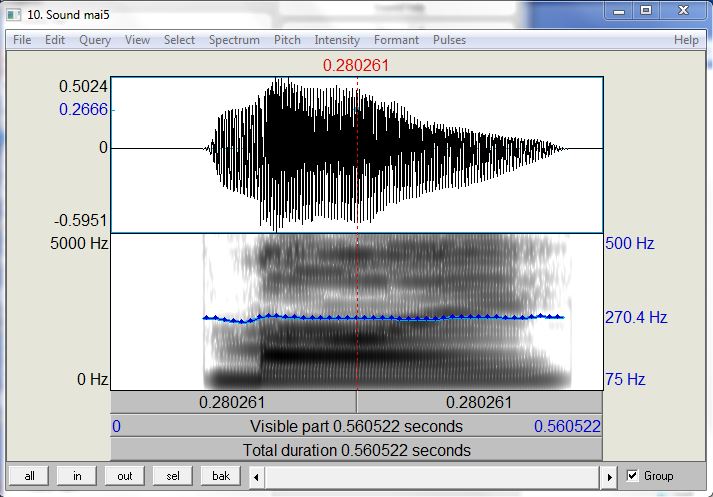713x497 pixels.
Task: Open the File menu
Action: coord(22,40)
